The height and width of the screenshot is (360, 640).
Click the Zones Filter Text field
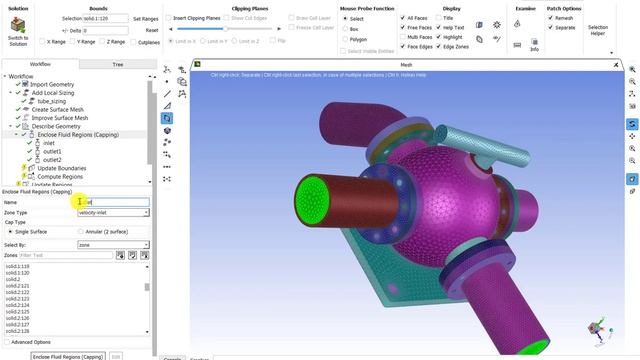(x=66, y=255)
